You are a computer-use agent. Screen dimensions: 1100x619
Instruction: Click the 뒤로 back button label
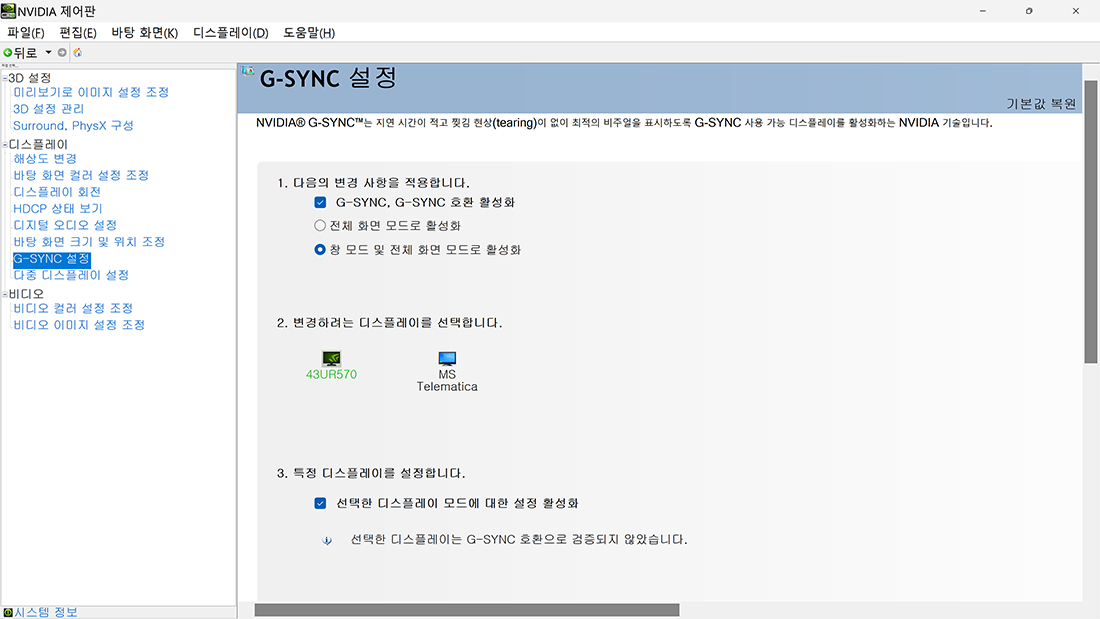tap(25, 53)
